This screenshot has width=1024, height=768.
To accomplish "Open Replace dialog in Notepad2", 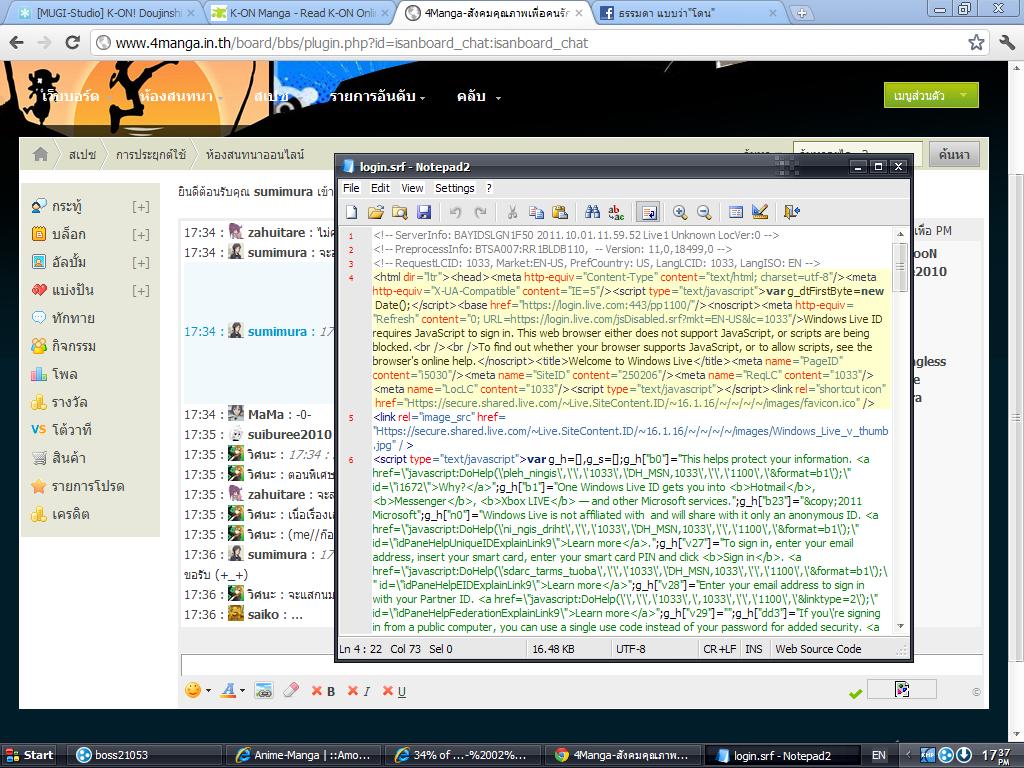I will (x=616, y=212).
